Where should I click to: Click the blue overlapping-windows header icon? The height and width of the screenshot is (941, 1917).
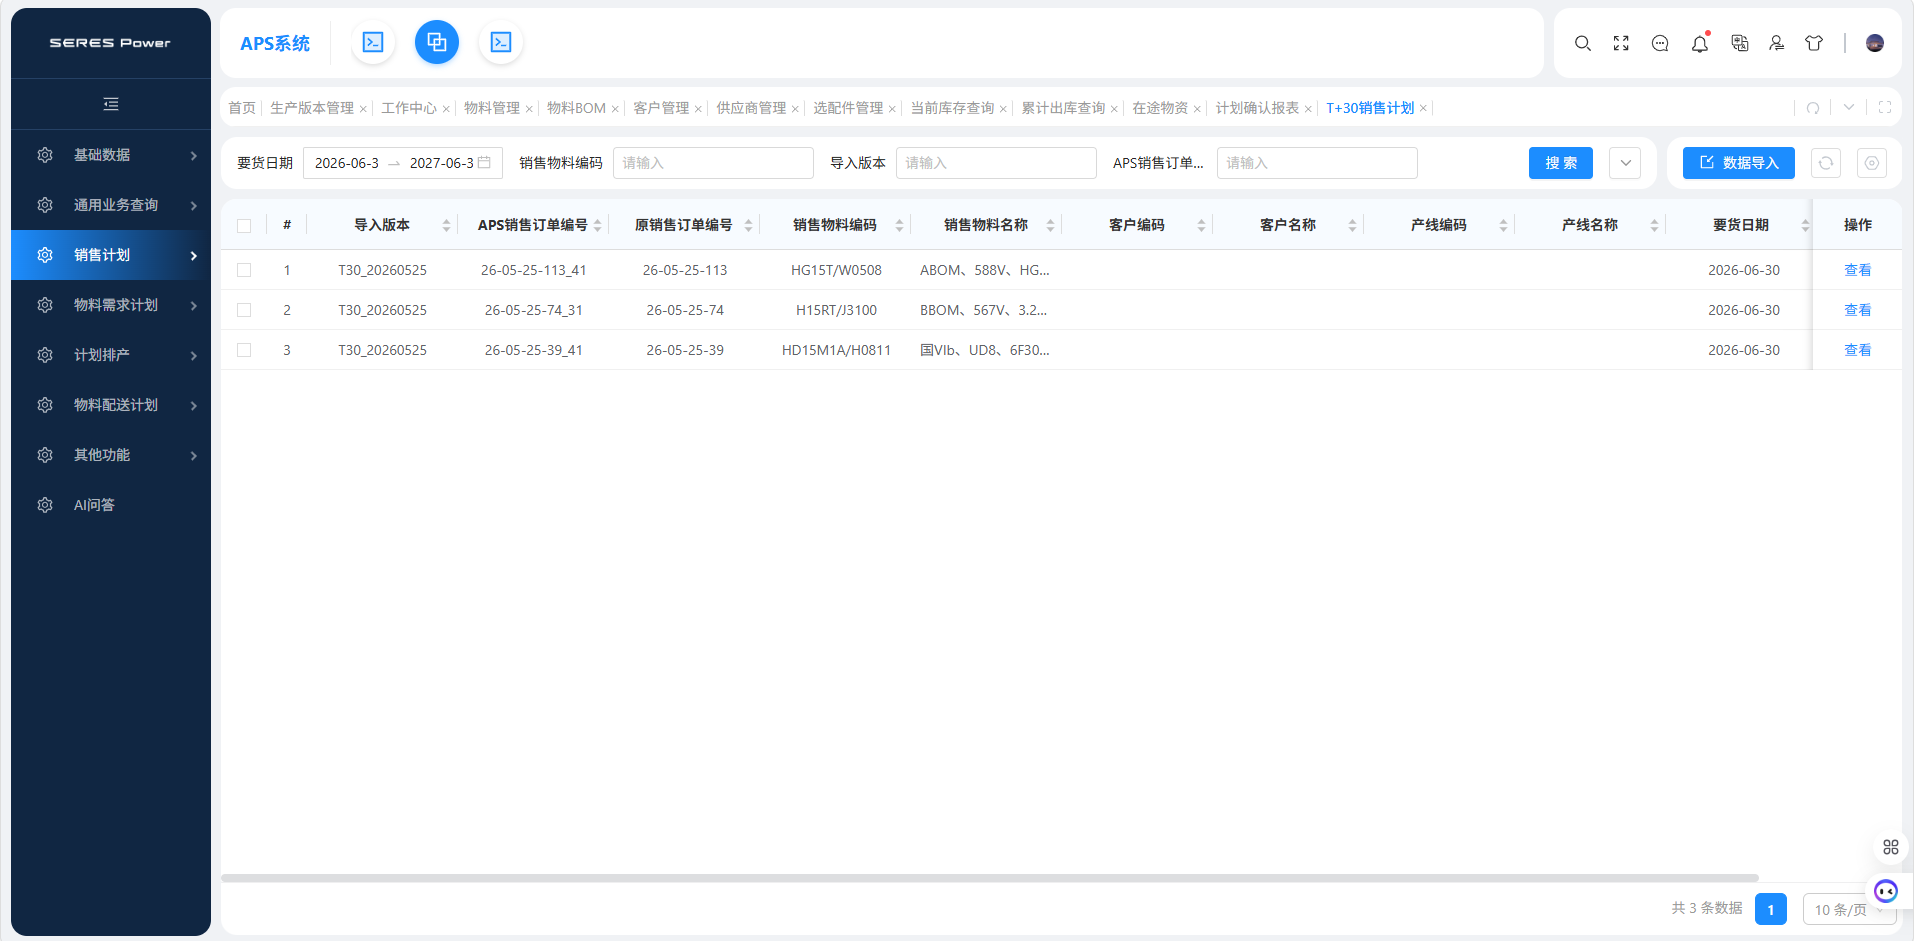[x=437, y=42]
